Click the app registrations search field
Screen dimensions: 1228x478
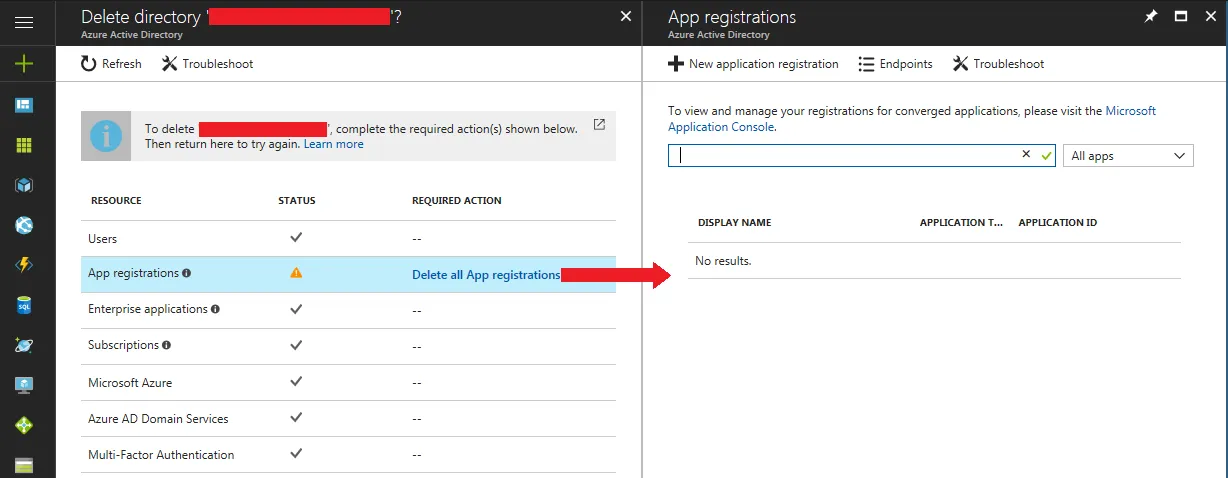tap(846, 156)
